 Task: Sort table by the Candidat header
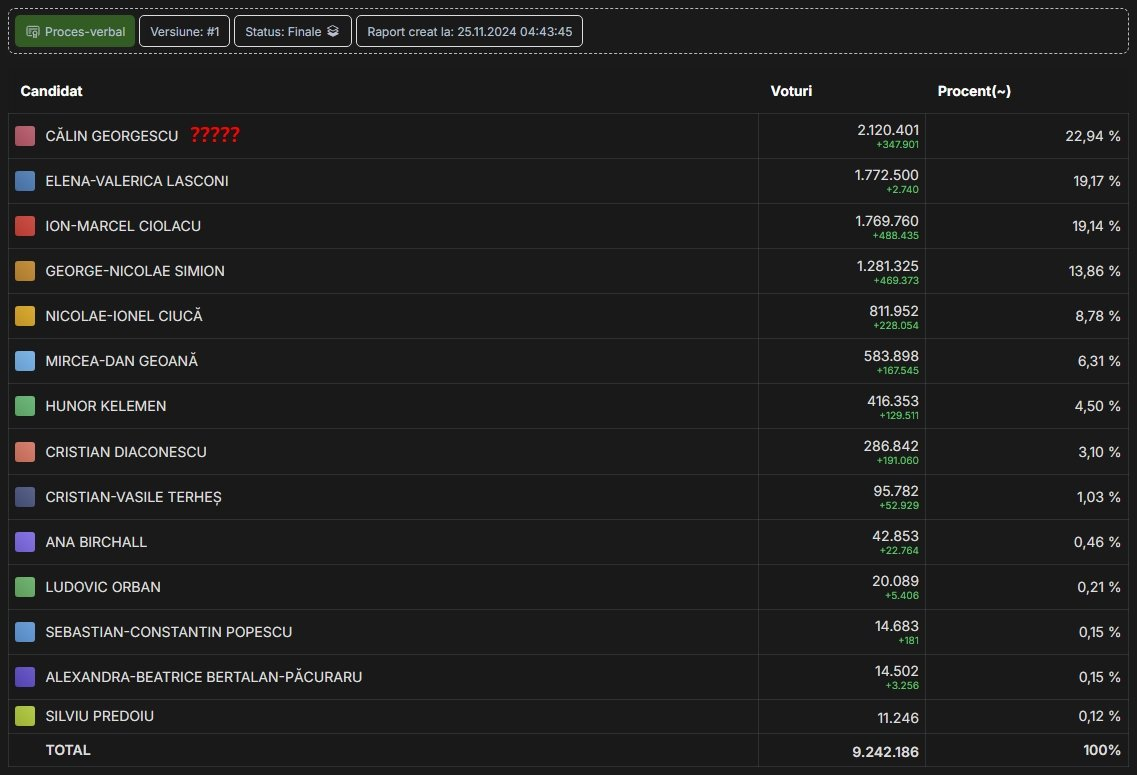pyautogui.click(x=51, y=91)
